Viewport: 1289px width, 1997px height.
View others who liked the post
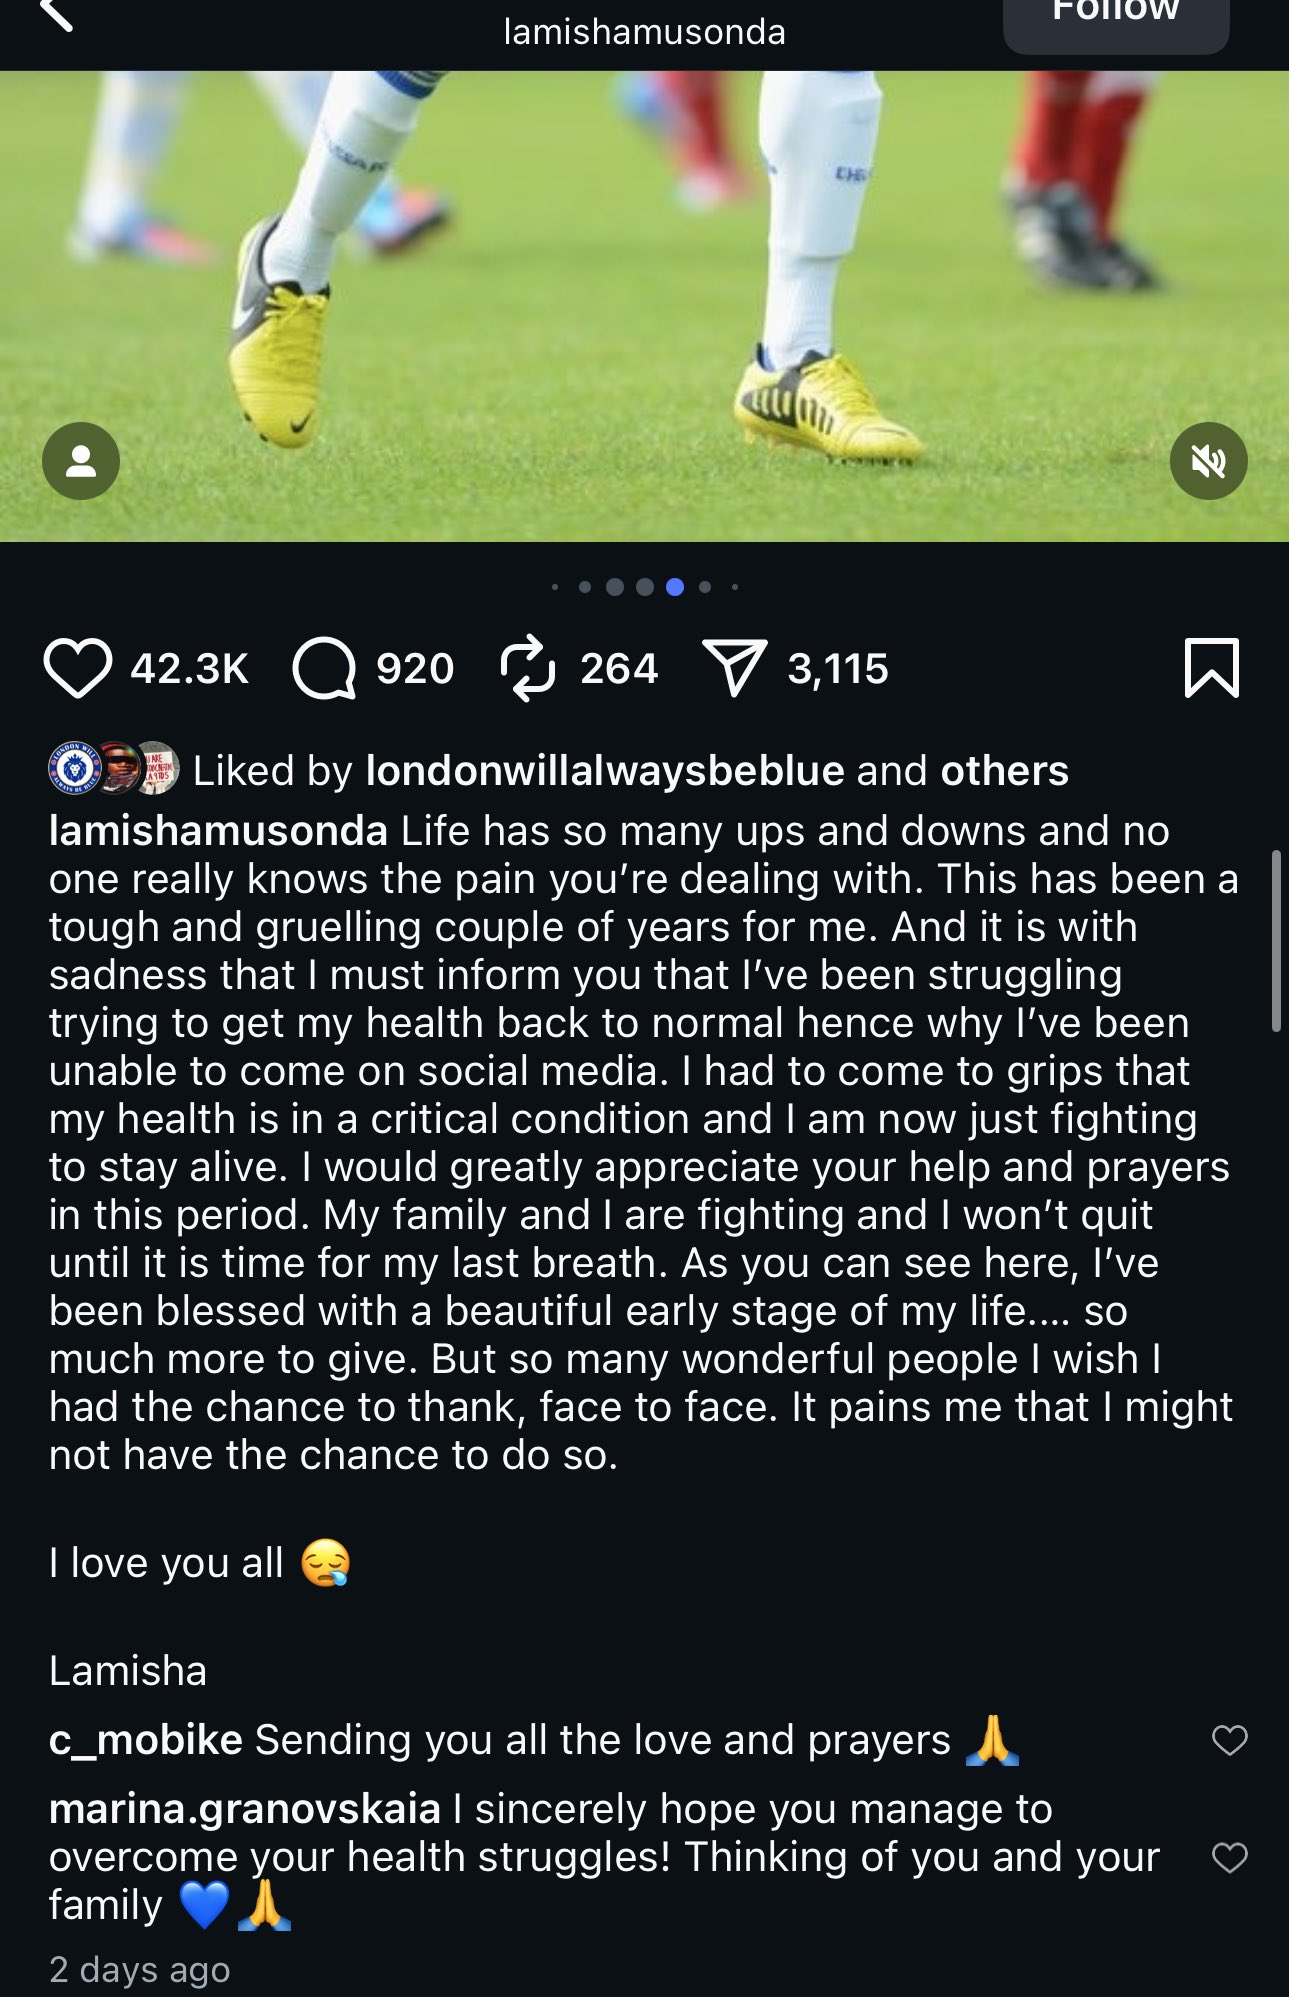click(1004, 771)
